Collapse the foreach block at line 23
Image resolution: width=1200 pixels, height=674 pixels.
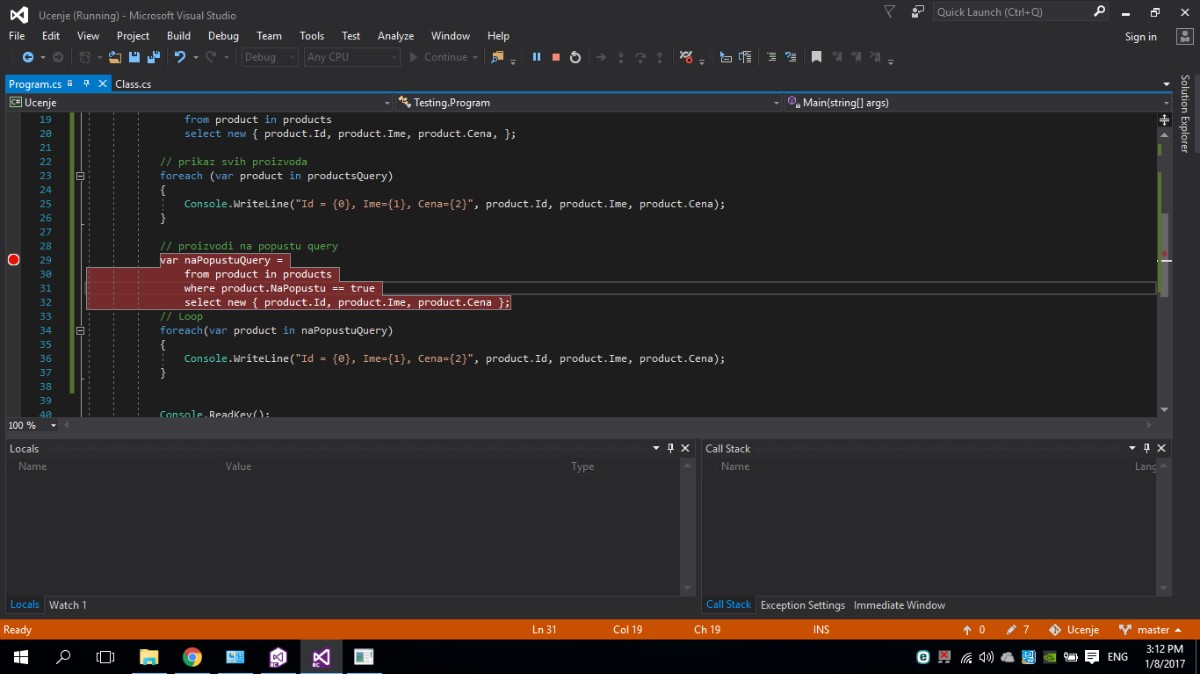point(80,176)
